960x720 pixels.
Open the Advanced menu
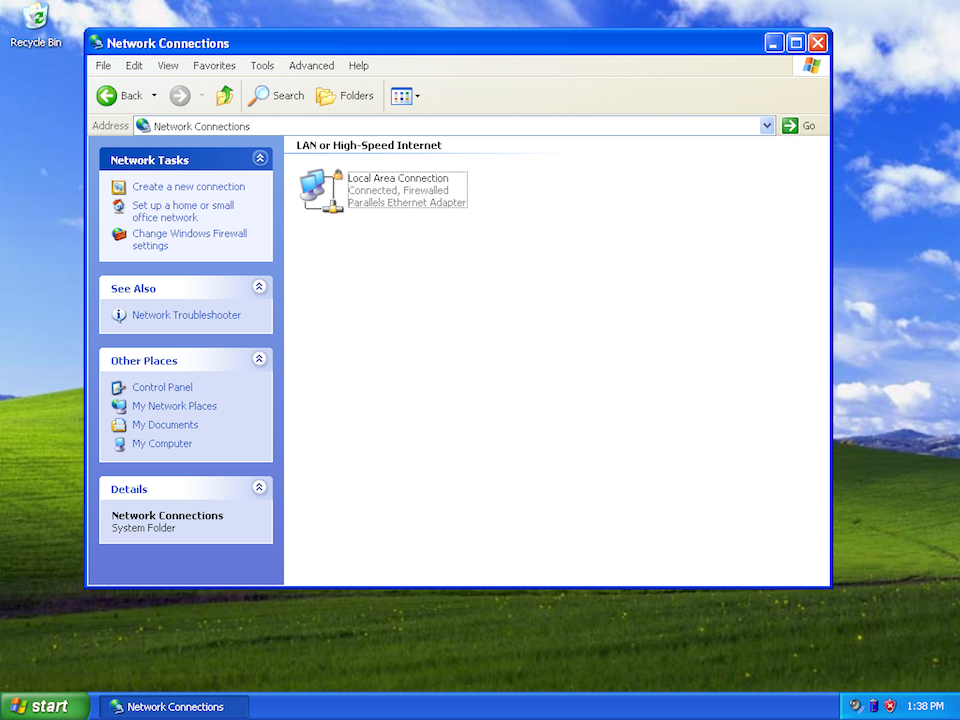point(311,66)
